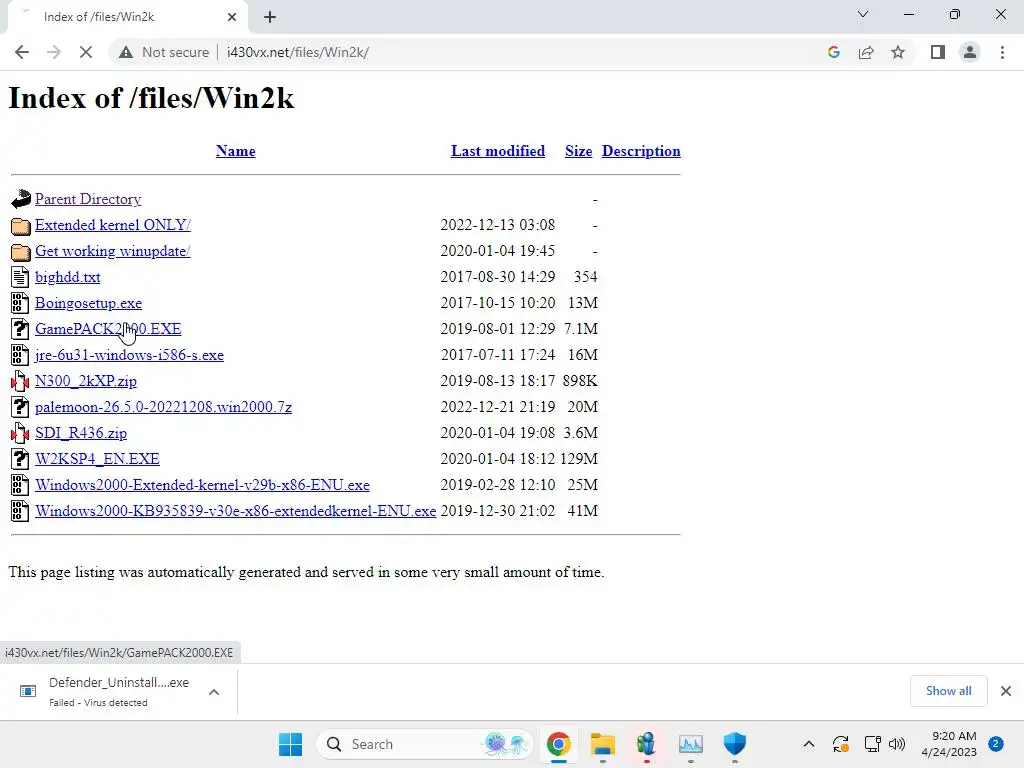Click Show all downloads
This screenshot has width=1024, height=768.
pyautogui.click(x=948, y=691)
